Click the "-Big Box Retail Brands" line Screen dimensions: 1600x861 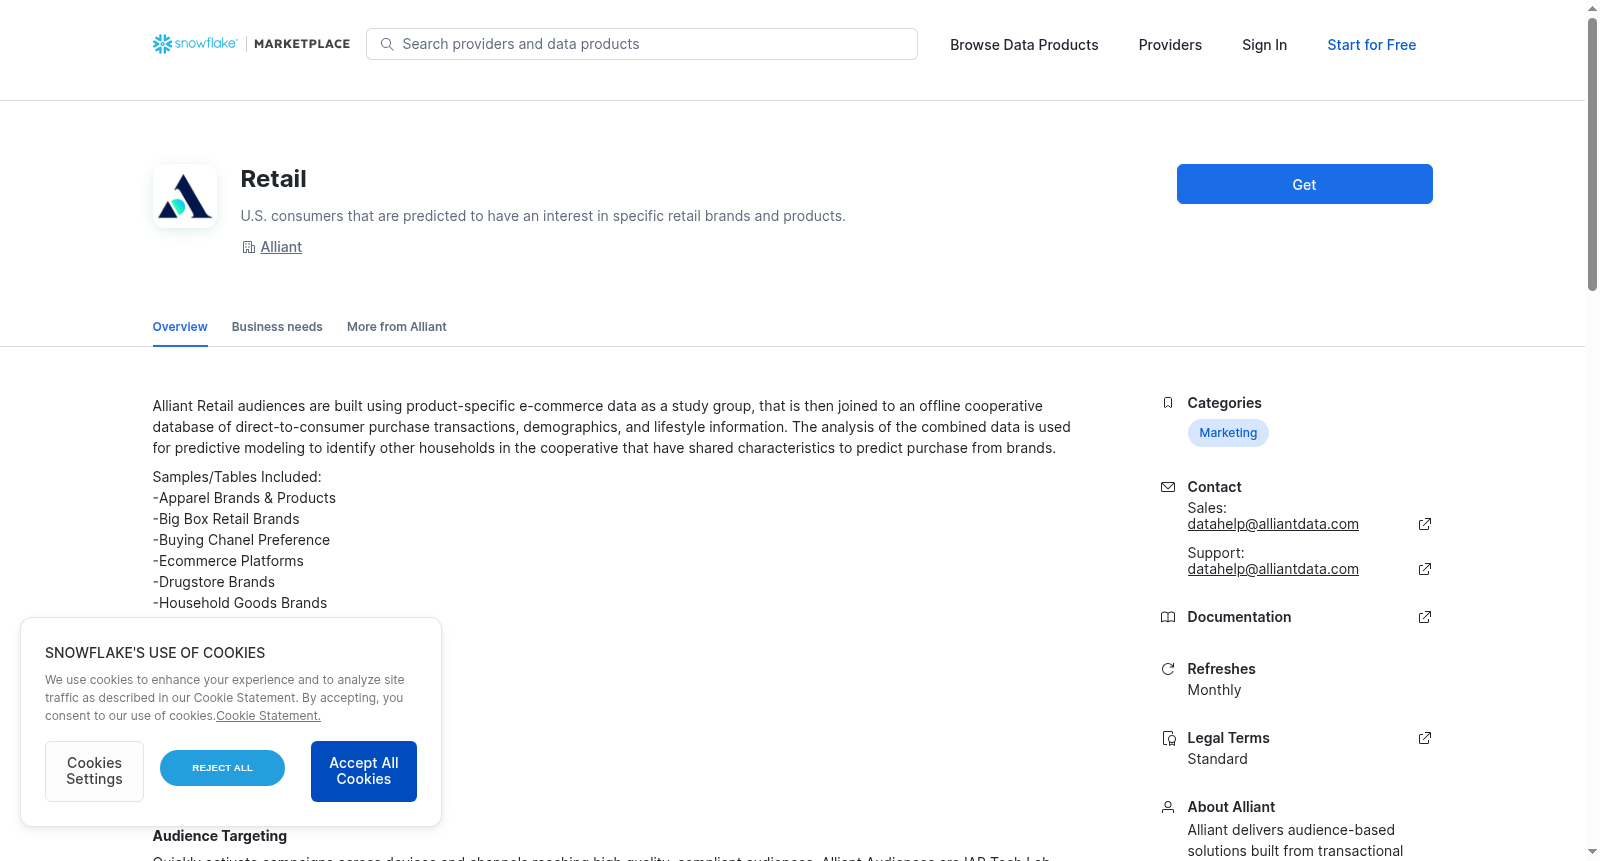coord(226,519)
